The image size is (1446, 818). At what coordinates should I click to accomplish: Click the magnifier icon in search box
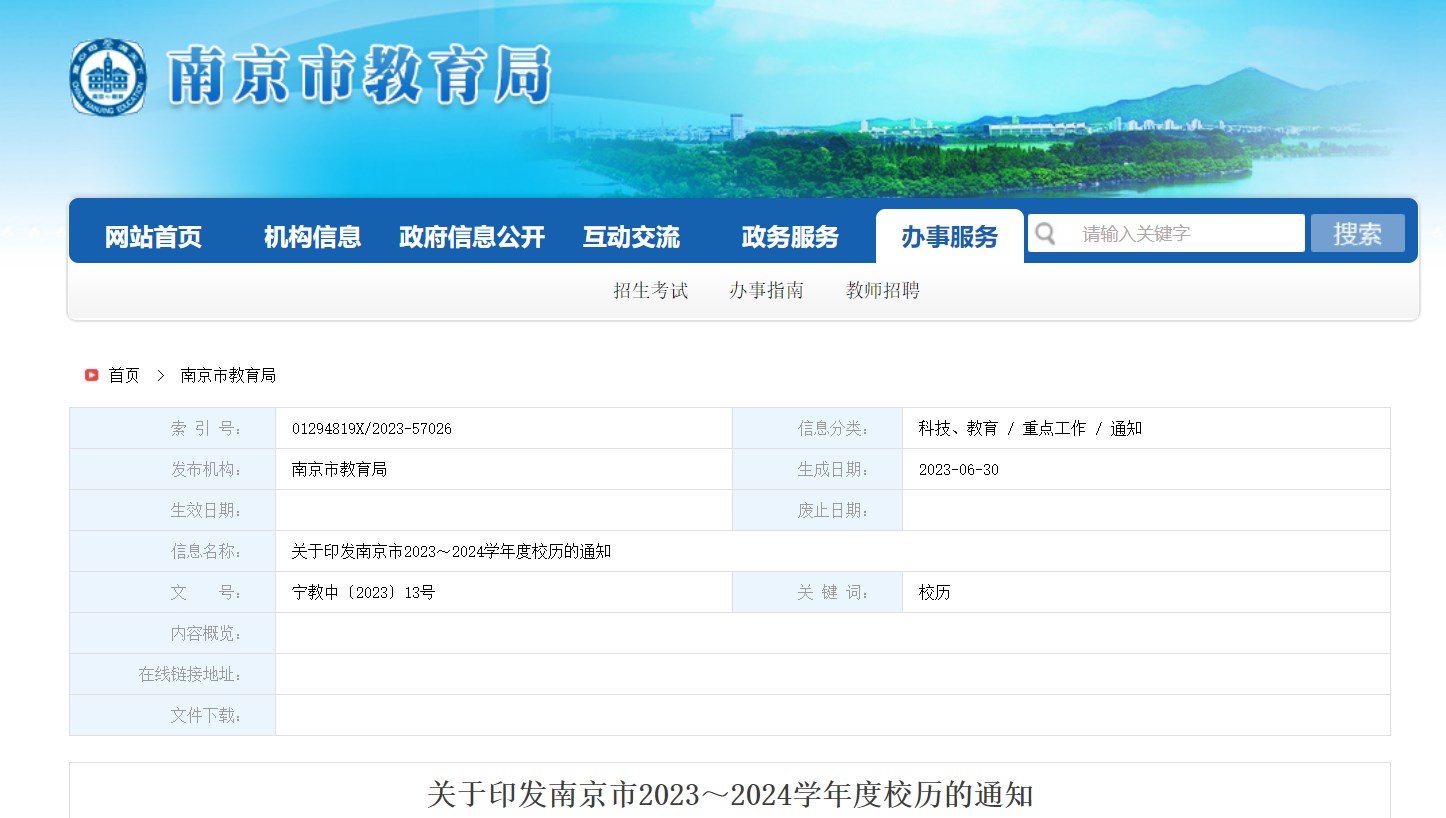pyautogui.click(x=1045, y=234)
